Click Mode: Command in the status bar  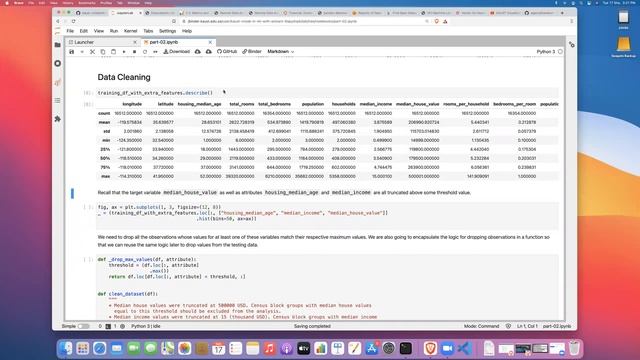point(482,326)
